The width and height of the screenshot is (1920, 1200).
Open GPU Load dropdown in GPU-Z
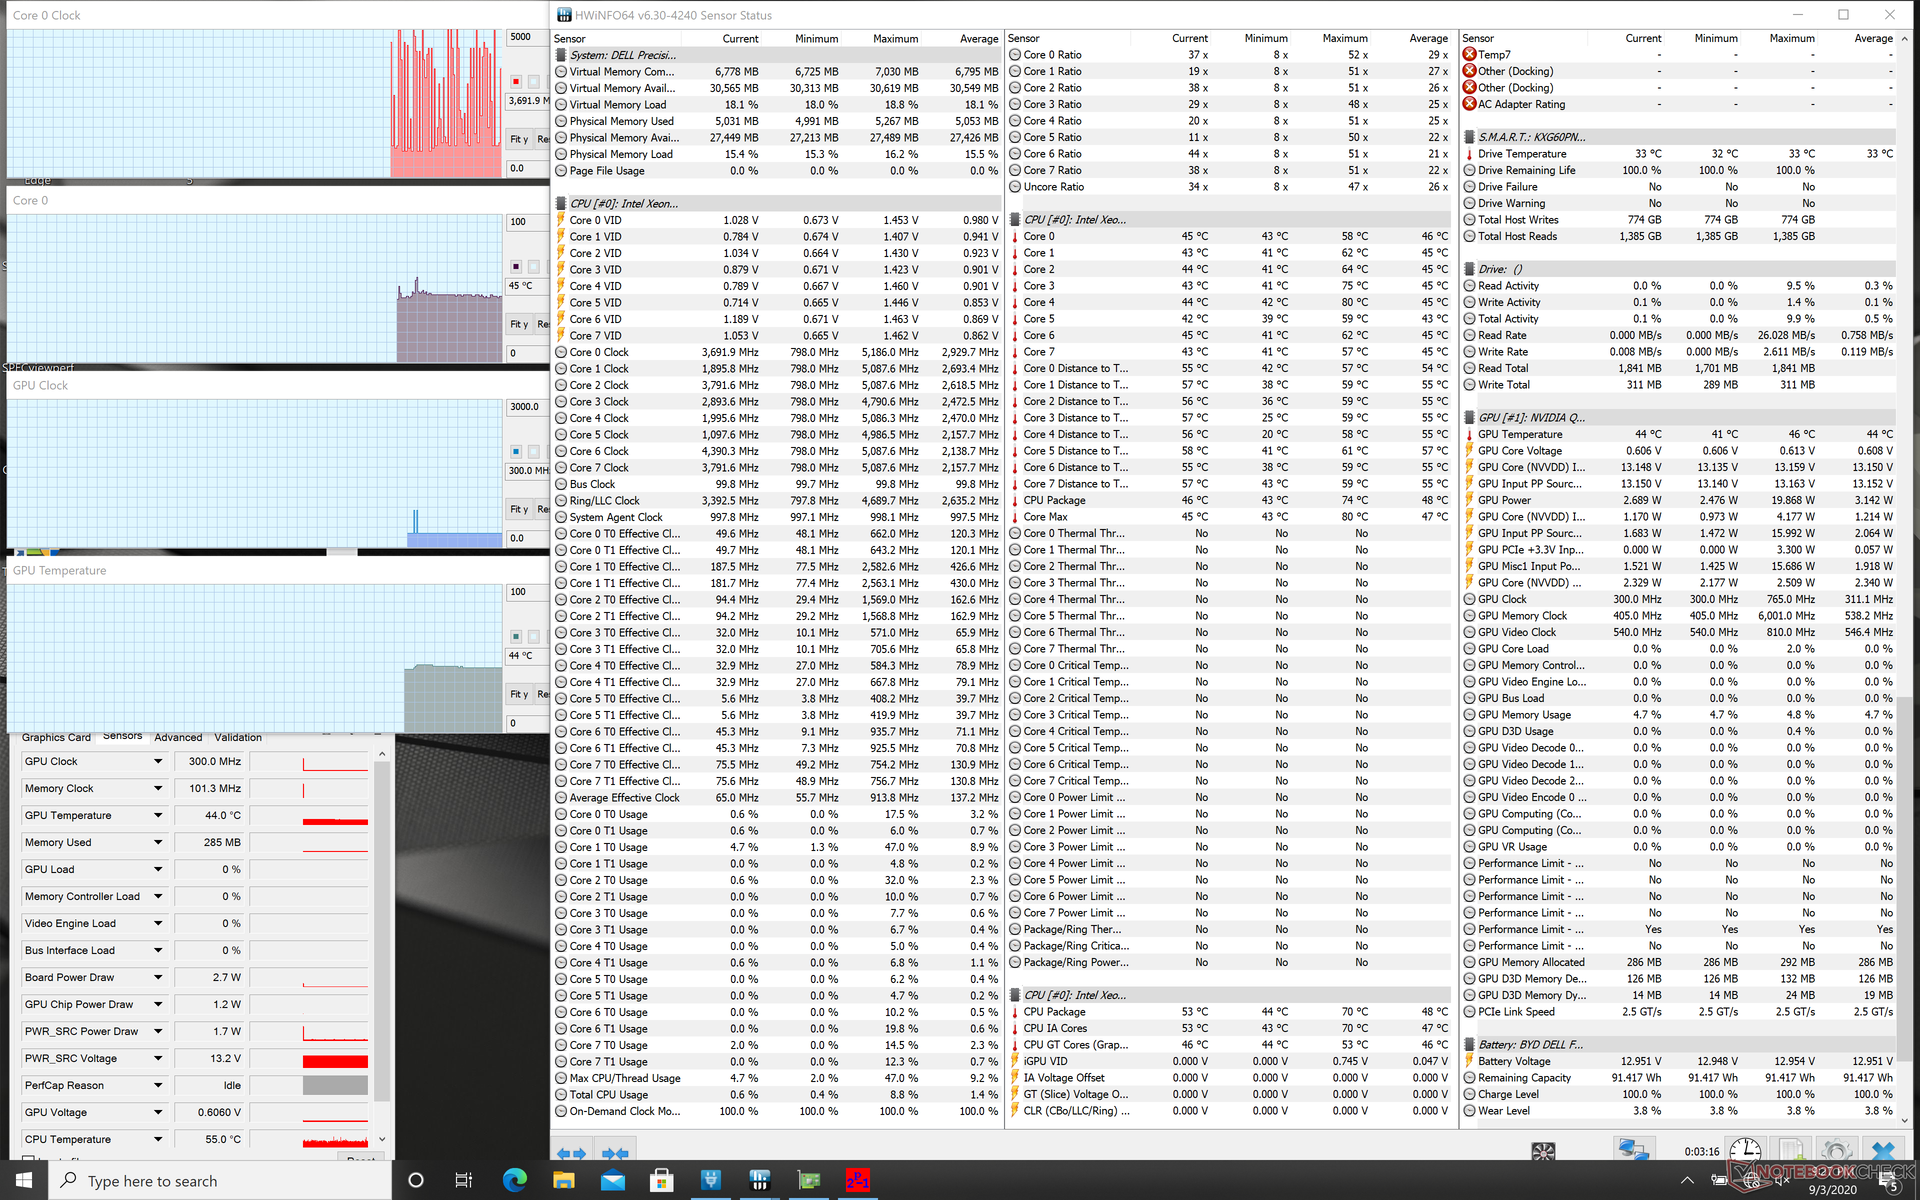[158, 870]
